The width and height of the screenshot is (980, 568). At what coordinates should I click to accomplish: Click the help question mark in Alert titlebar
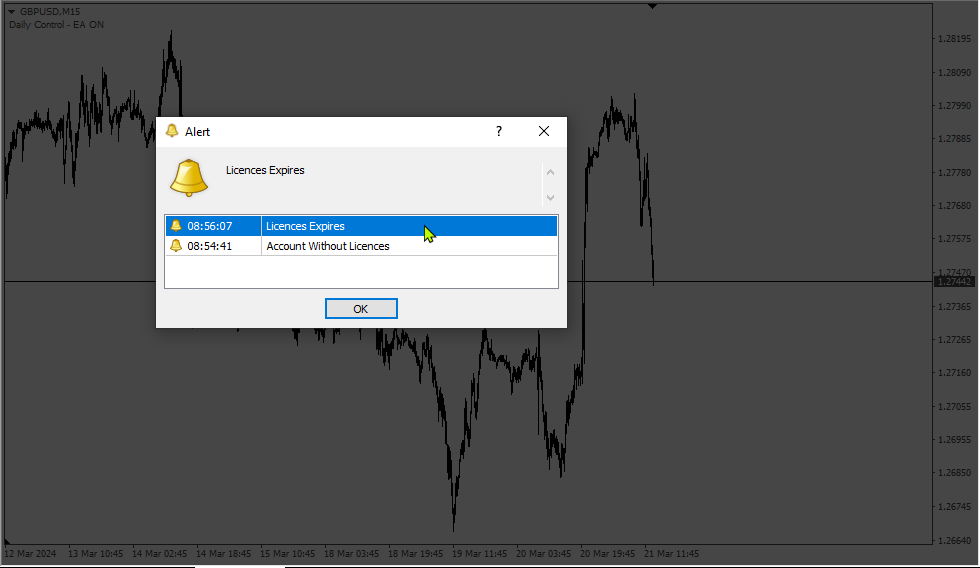click(x=499, y=131)
